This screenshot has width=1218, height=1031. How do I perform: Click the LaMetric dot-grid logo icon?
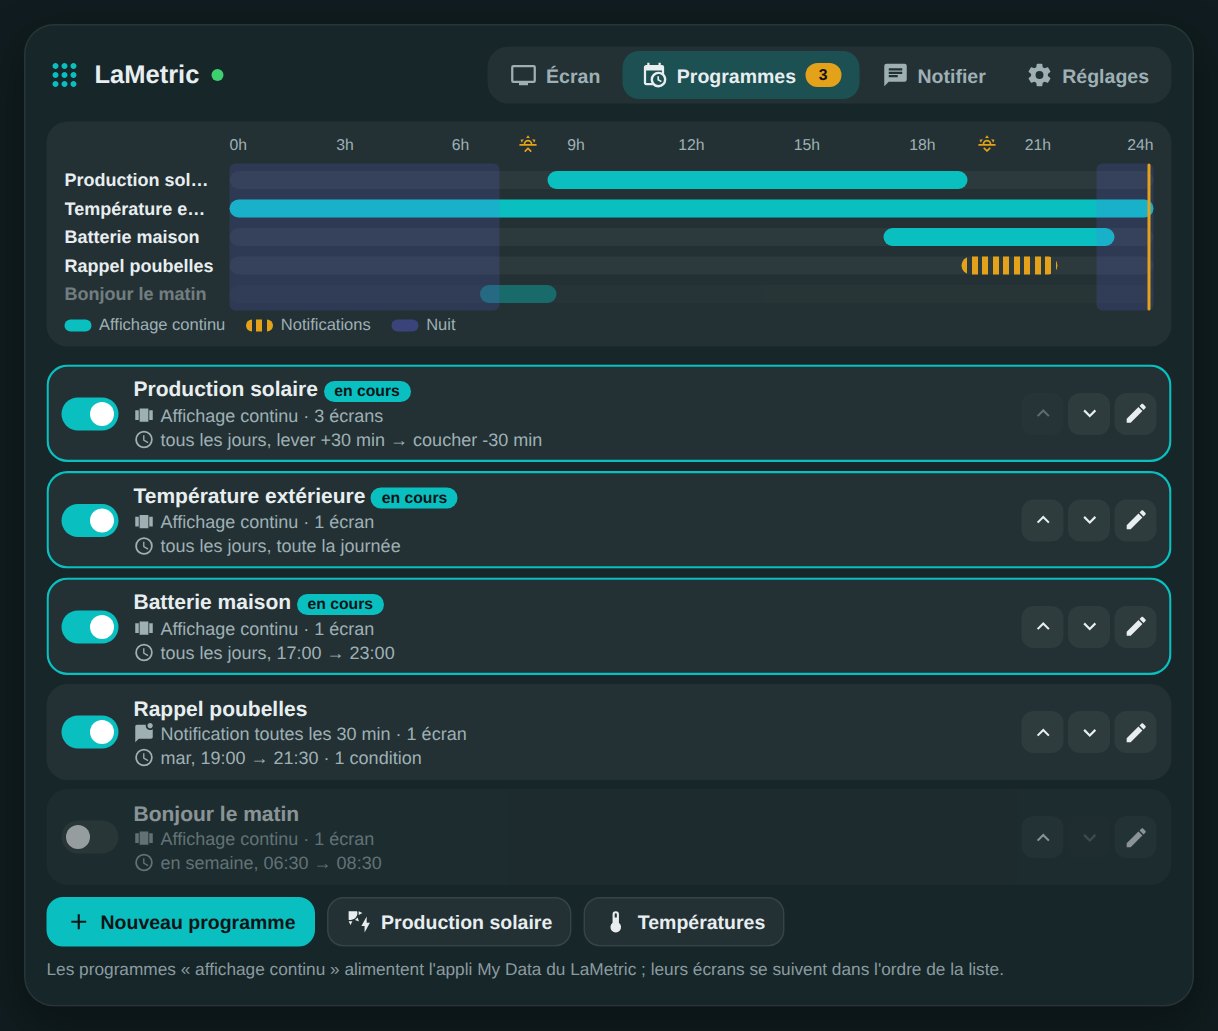pyautogui.click(x=64, y=75)
